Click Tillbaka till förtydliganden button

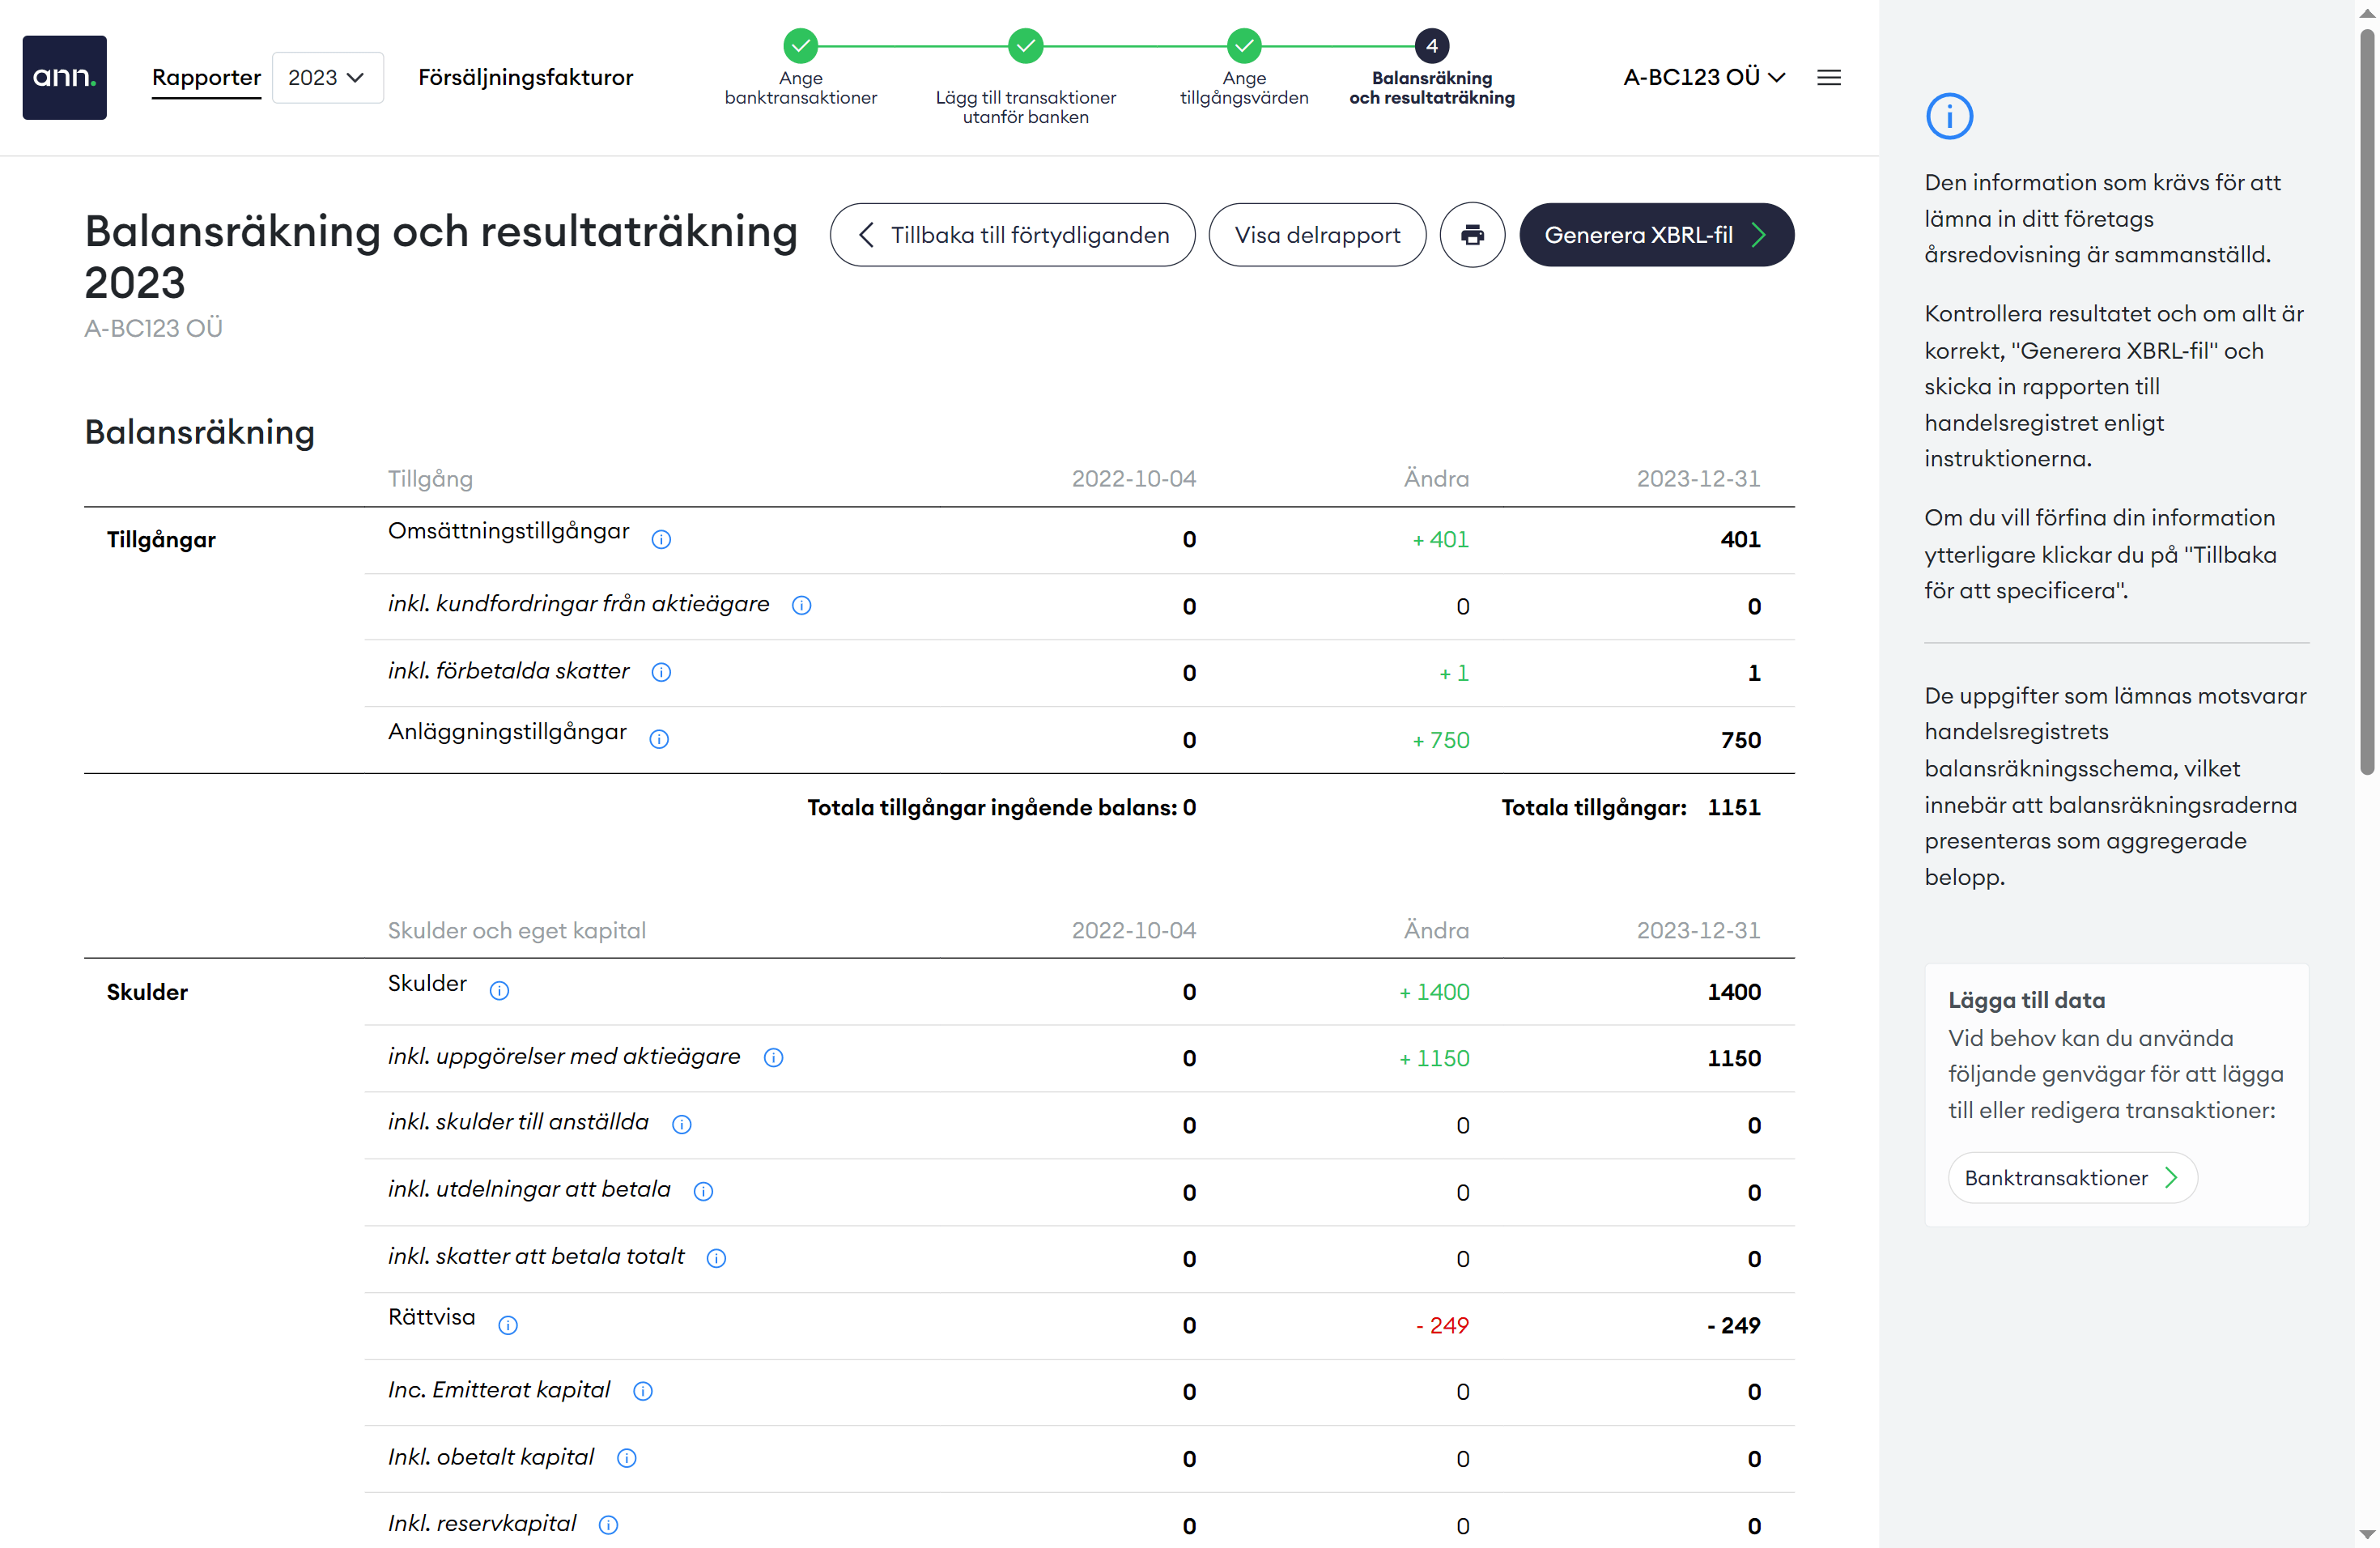[1012, 235]
